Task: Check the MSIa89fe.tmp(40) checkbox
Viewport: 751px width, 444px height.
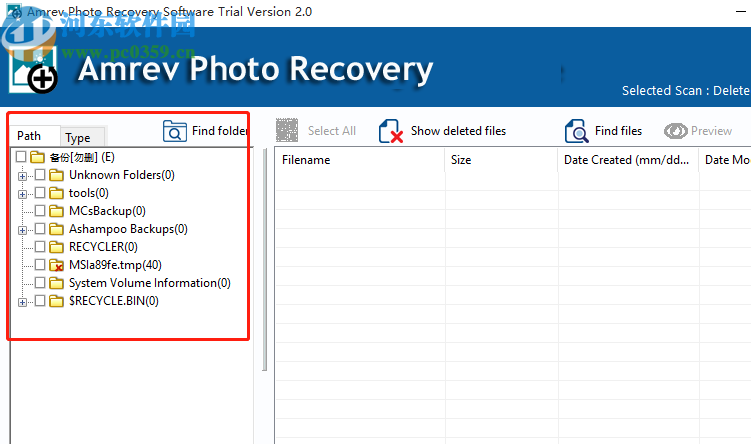Action: pyautogui.click(x=40, y=264)
